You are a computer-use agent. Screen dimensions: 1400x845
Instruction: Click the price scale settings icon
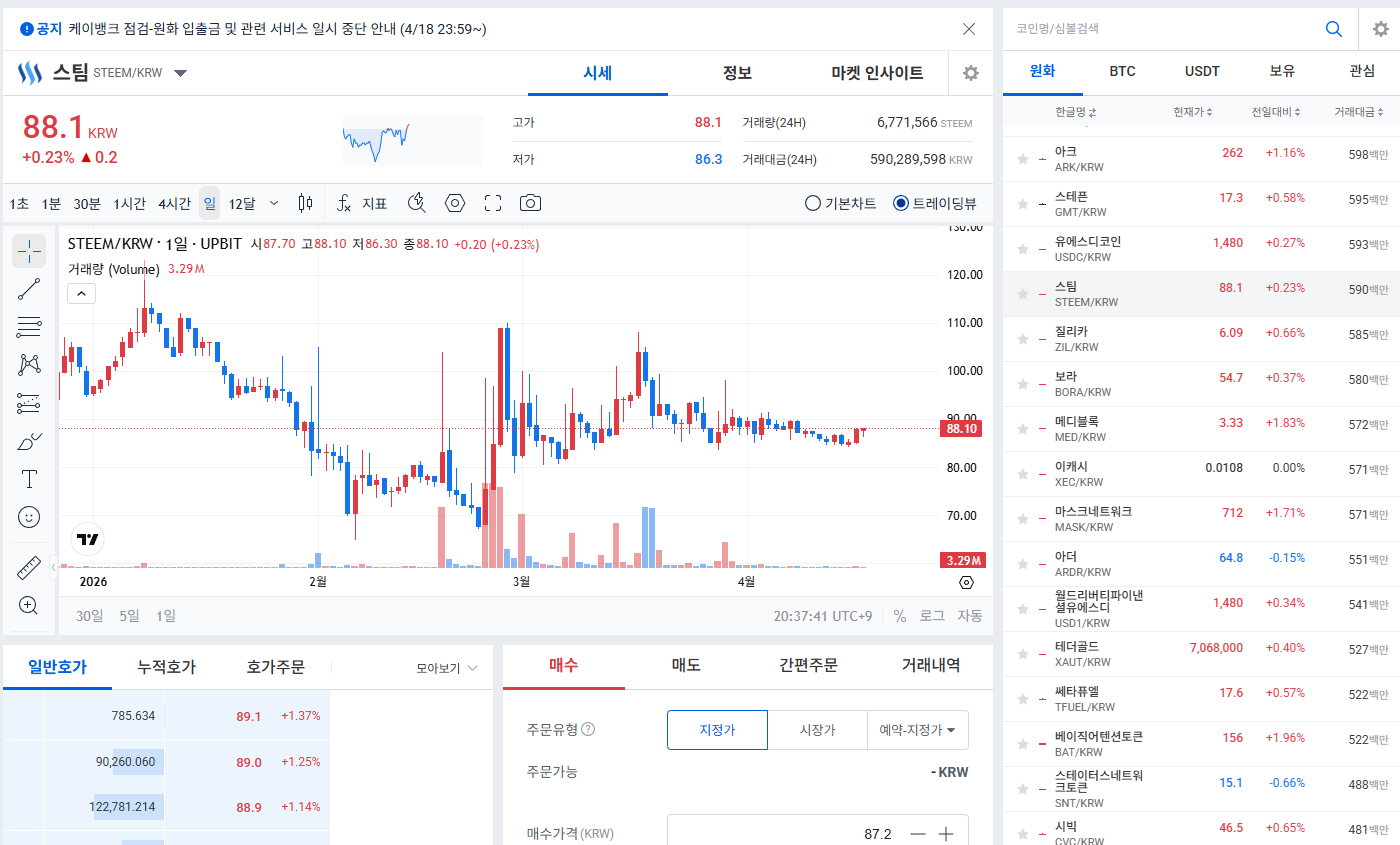coord(966,582)
